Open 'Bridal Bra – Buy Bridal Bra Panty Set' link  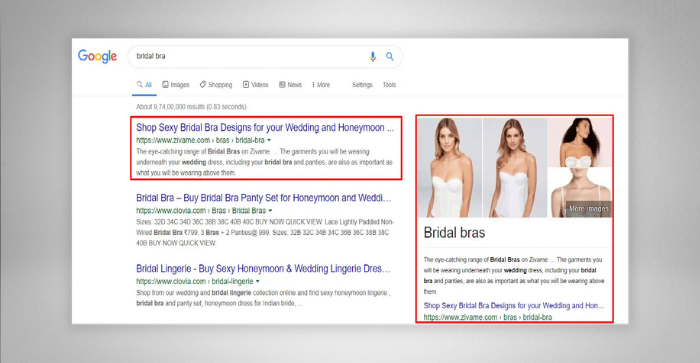click(x=263, y=198)
